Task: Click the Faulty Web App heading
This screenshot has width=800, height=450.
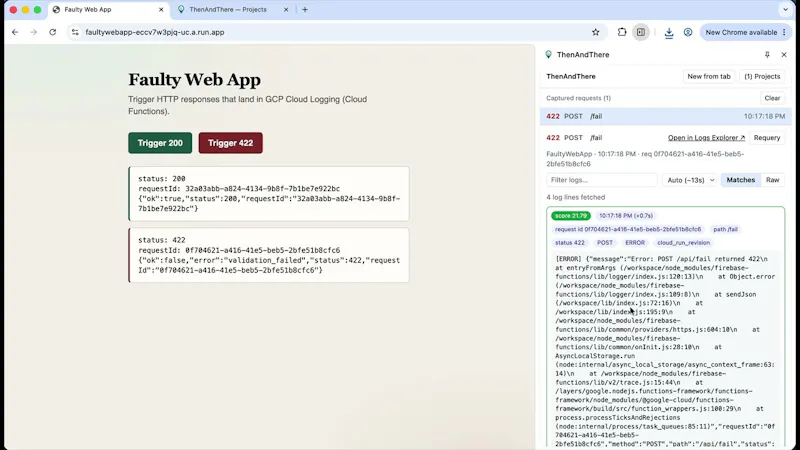Action: tap(194, 80)
